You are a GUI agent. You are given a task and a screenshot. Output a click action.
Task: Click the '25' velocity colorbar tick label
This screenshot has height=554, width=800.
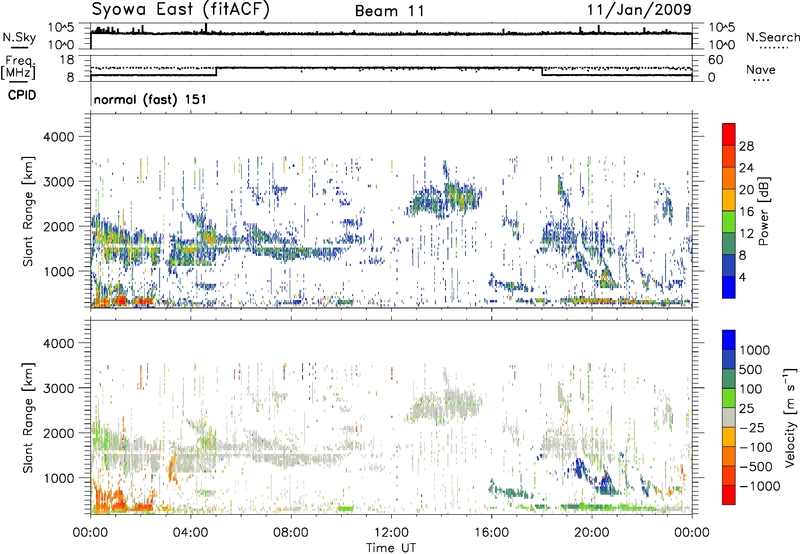747,409
